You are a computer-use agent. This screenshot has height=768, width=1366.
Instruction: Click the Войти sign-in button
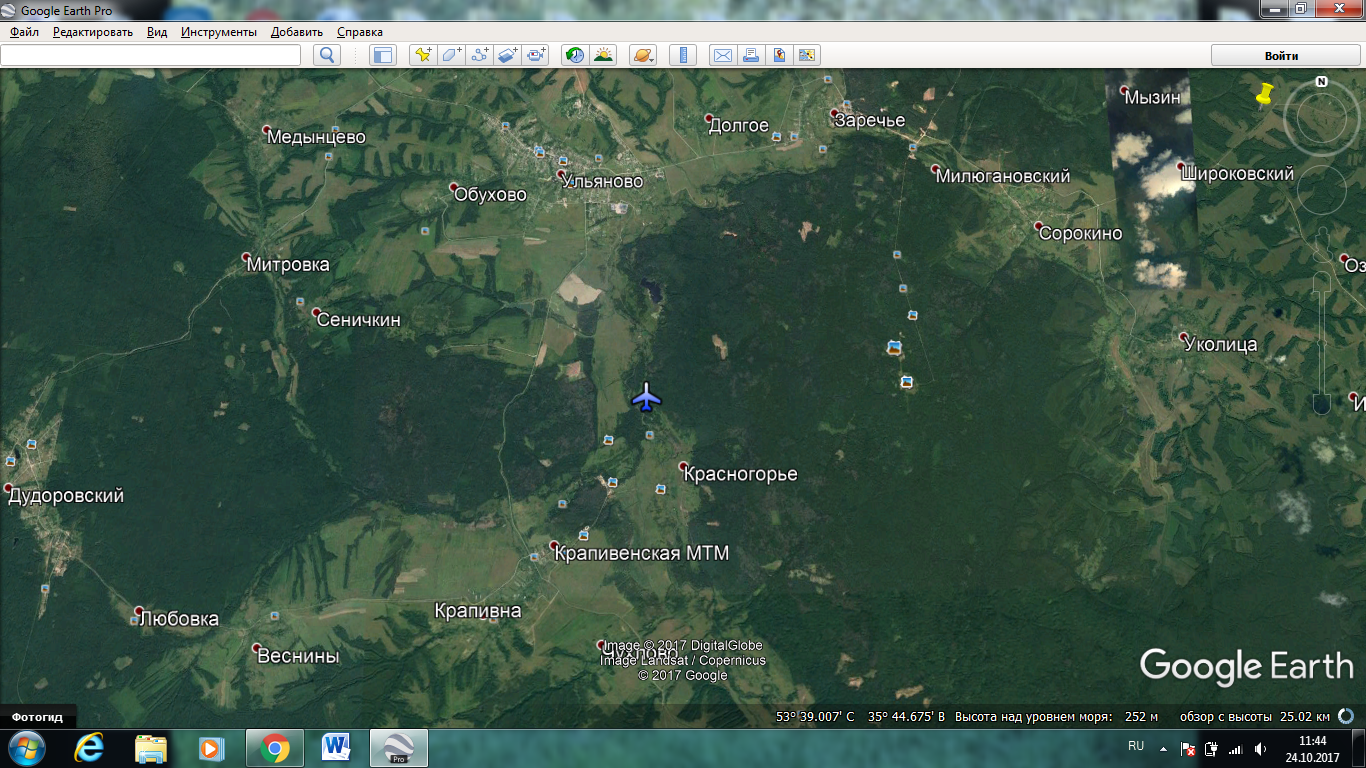[x=1281, y=55]
